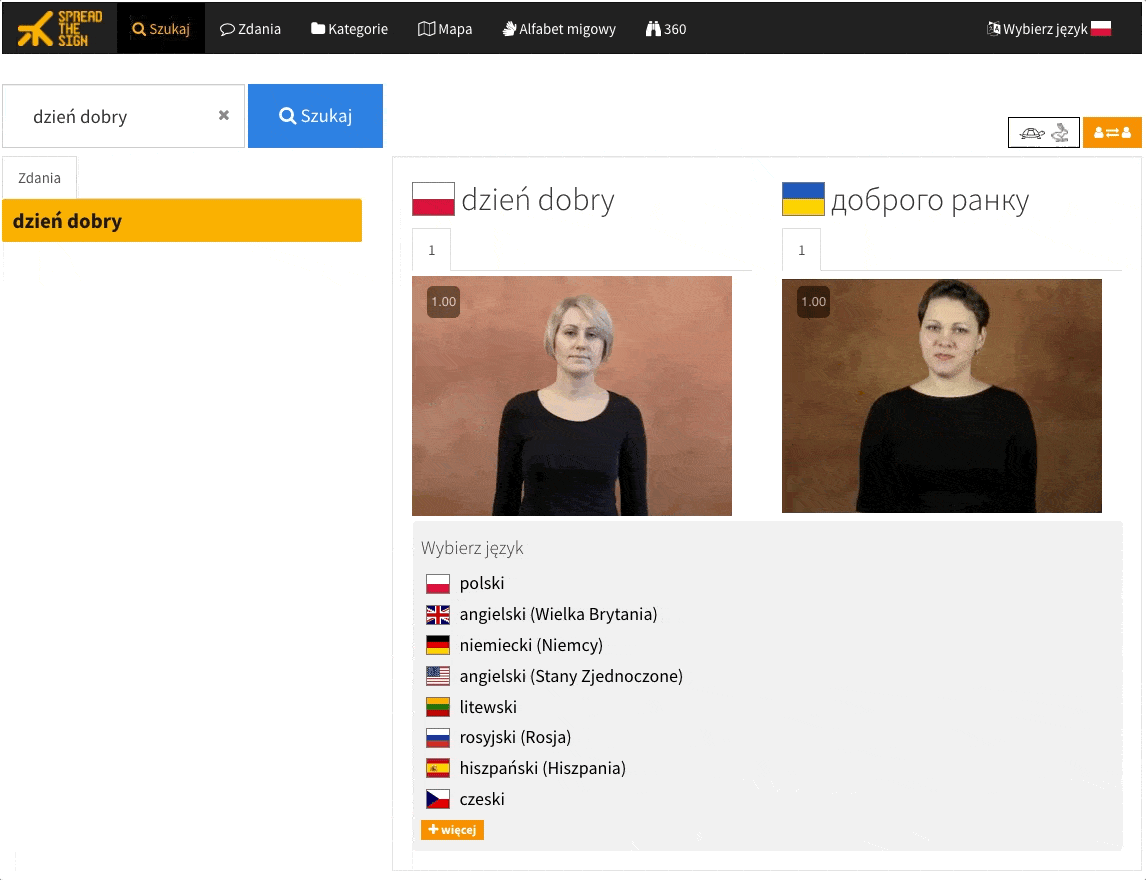Open the Mapa menu item
The width and height of the screenshot is (1146, 880).
(445, 29)
